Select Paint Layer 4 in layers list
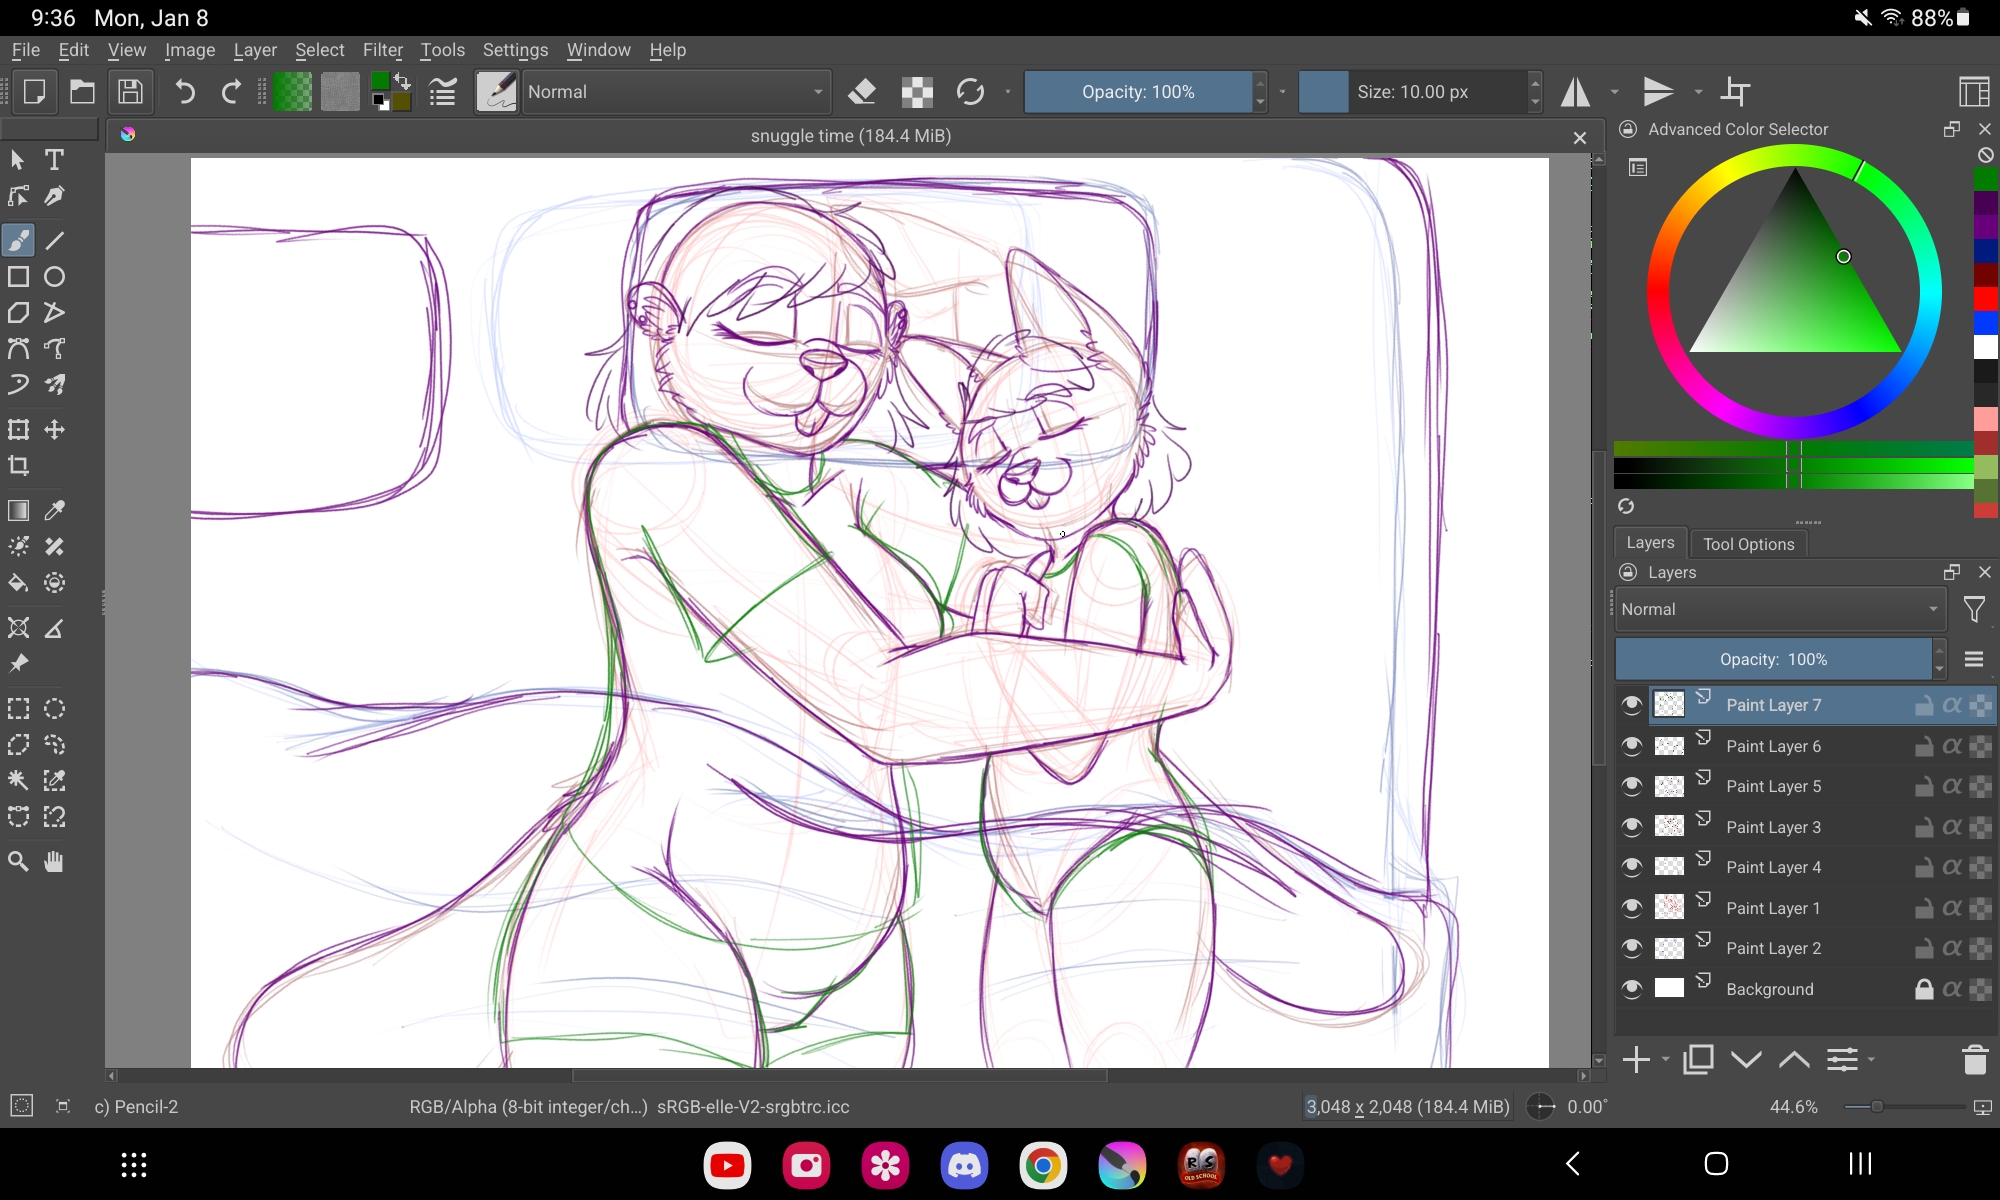 [x=1773, y=867]
